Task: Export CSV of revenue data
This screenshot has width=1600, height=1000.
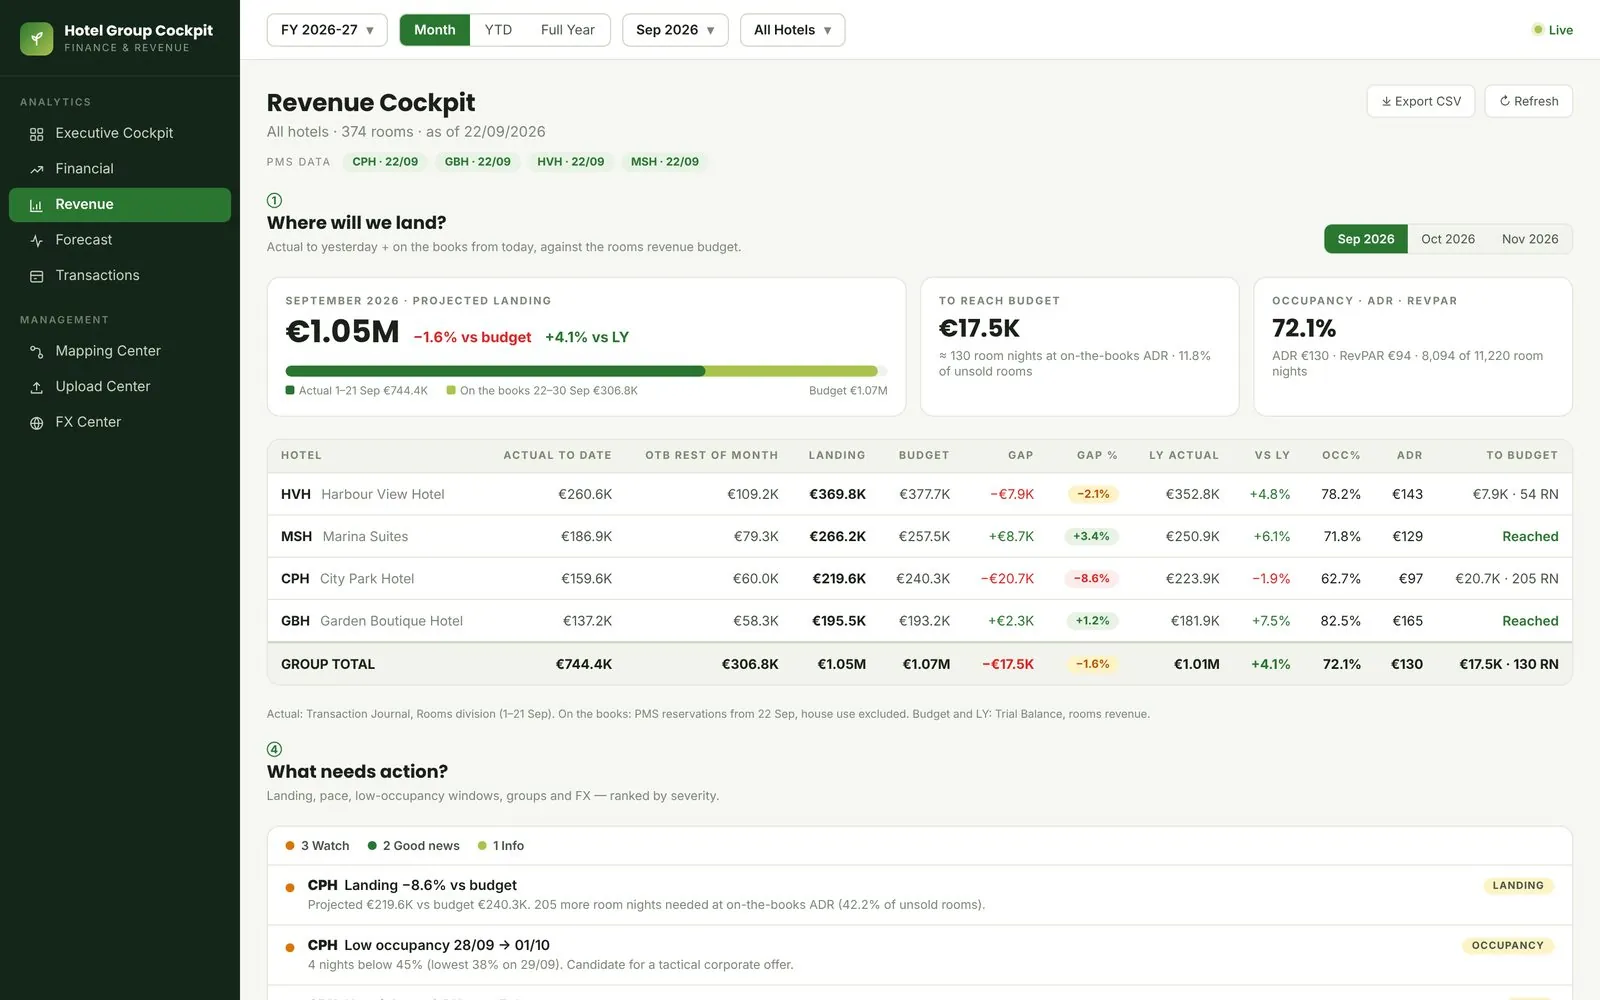Action: (x=1421, y=101)
